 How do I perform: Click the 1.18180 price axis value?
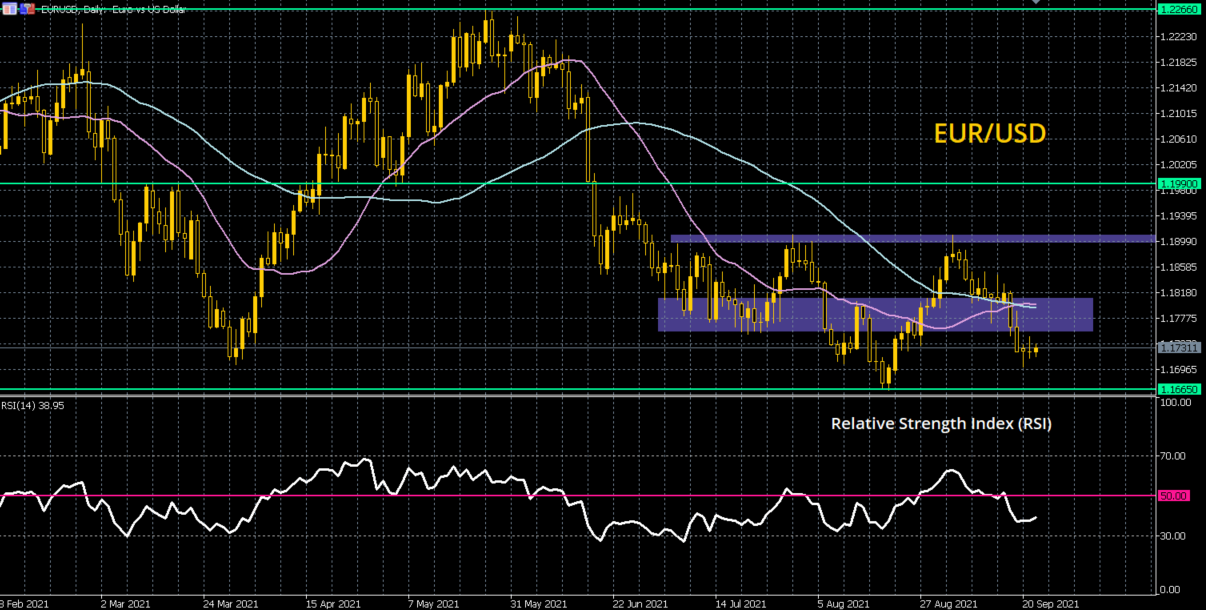(x=1178, y=293)
